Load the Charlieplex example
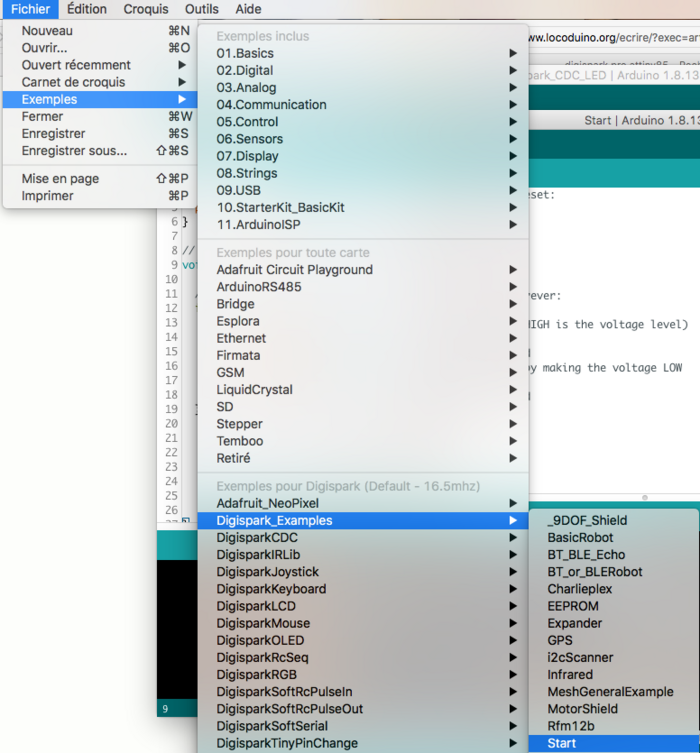The width and height of the screenshot is (700, 753). (x=614, y=589)
